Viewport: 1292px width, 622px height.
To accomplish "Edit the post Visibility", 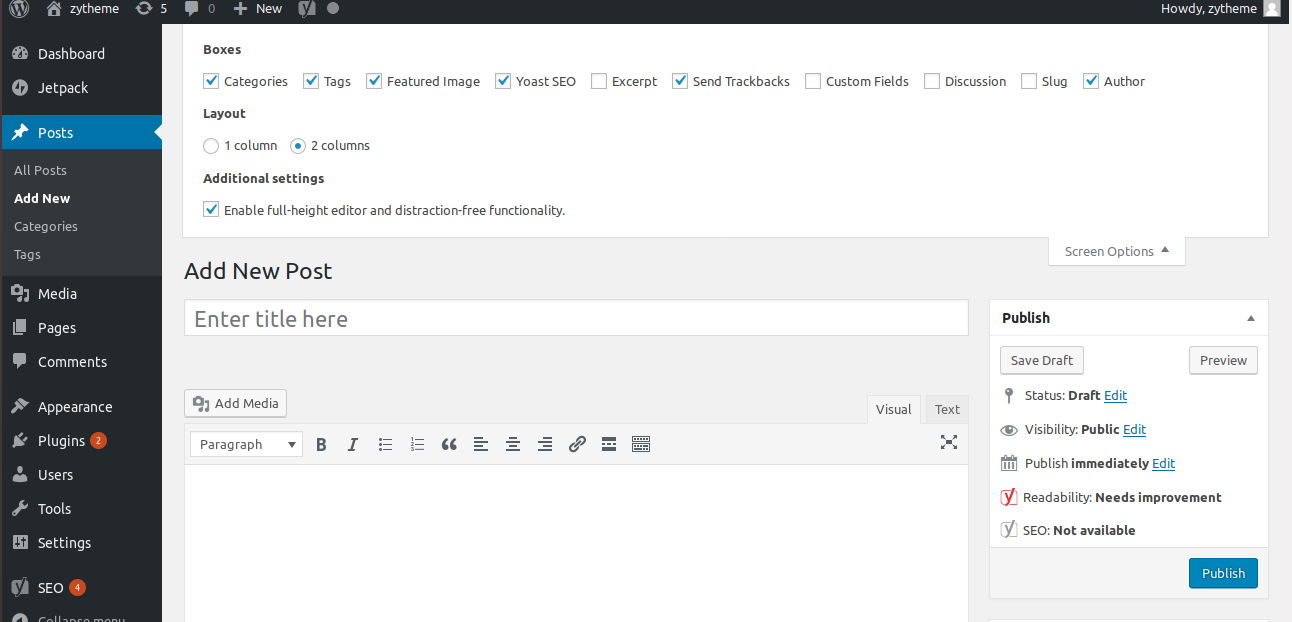I will (1134, 430).
